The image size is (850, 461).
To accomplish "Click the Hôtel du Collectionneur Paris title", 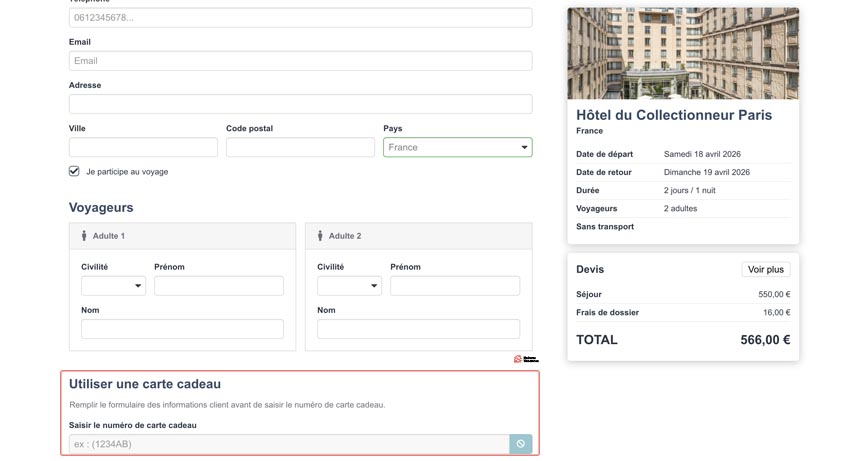I will click(x=674, y=115).
